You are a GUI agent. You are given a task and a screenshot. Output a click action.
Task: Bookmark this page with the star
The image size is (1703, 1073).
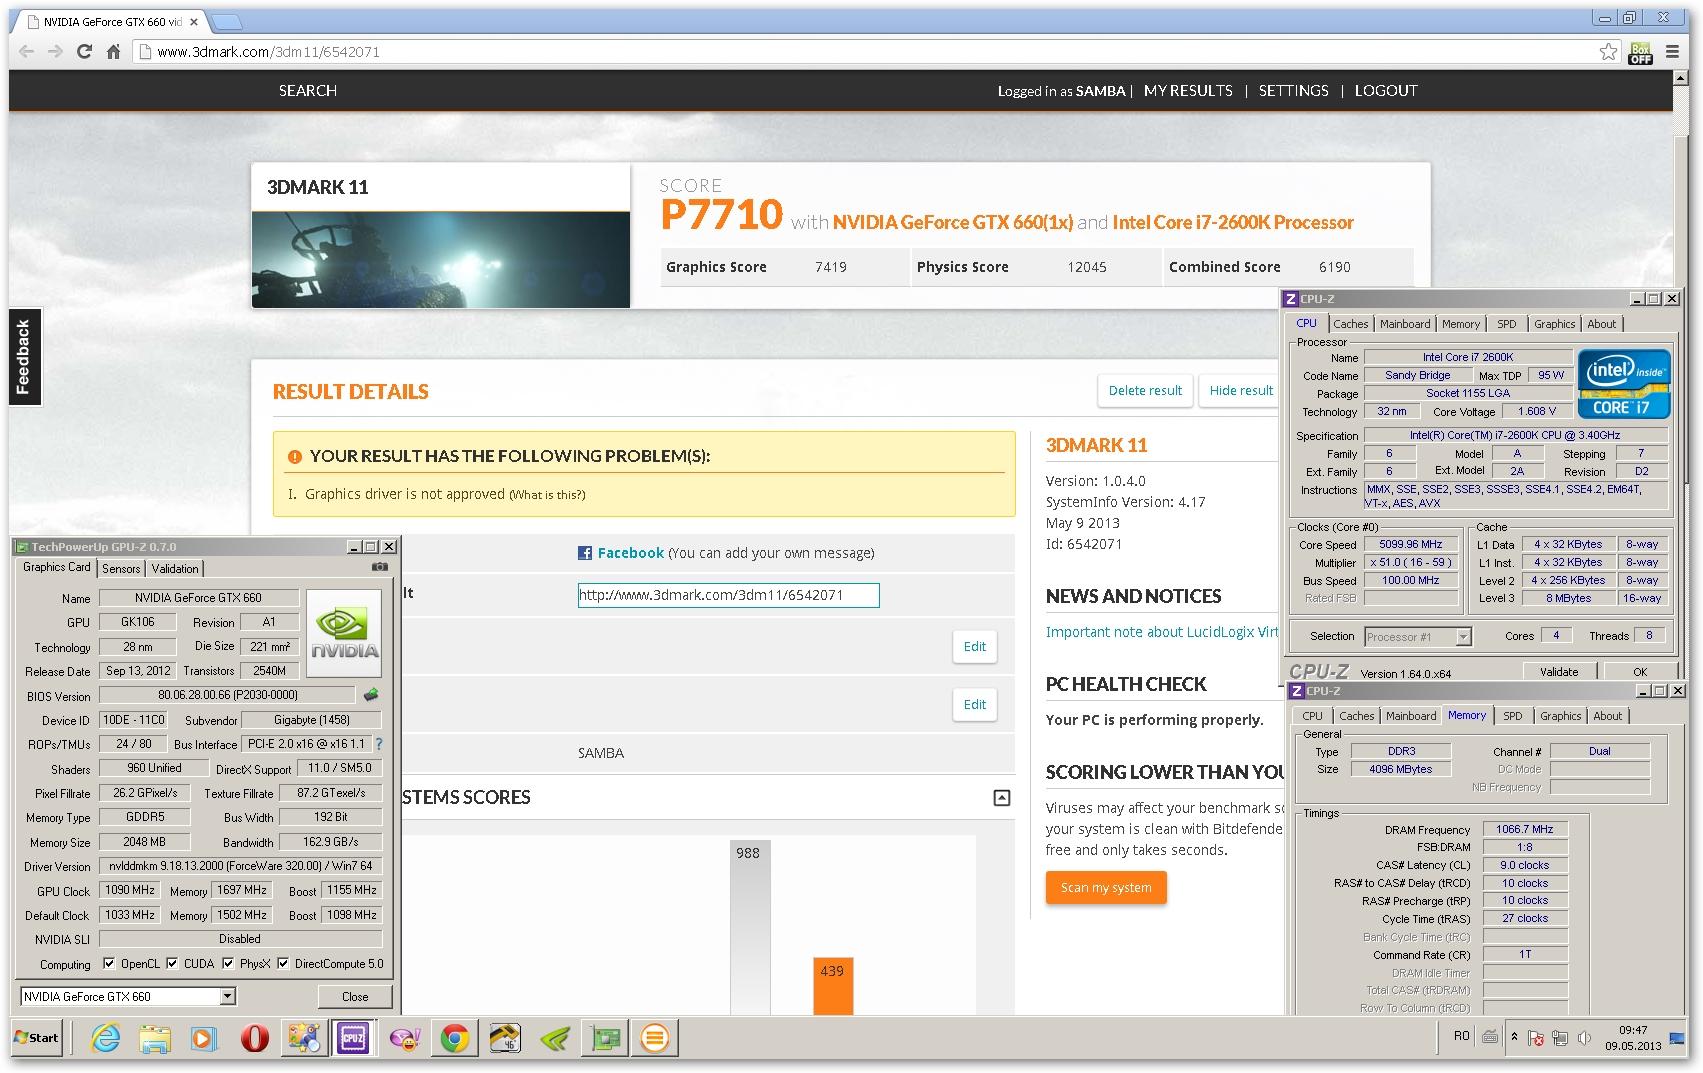(x=1608, y=52)
